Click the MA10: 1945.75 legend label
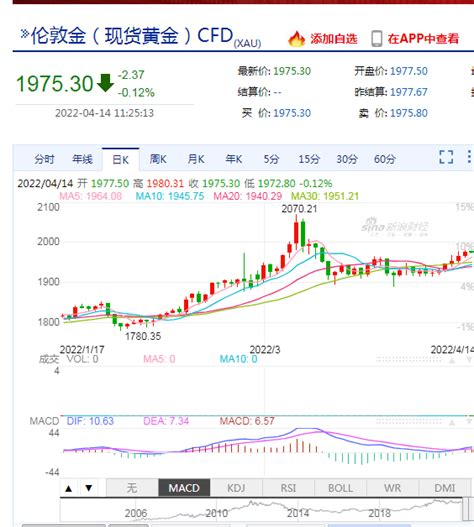 tap(170, 196)
